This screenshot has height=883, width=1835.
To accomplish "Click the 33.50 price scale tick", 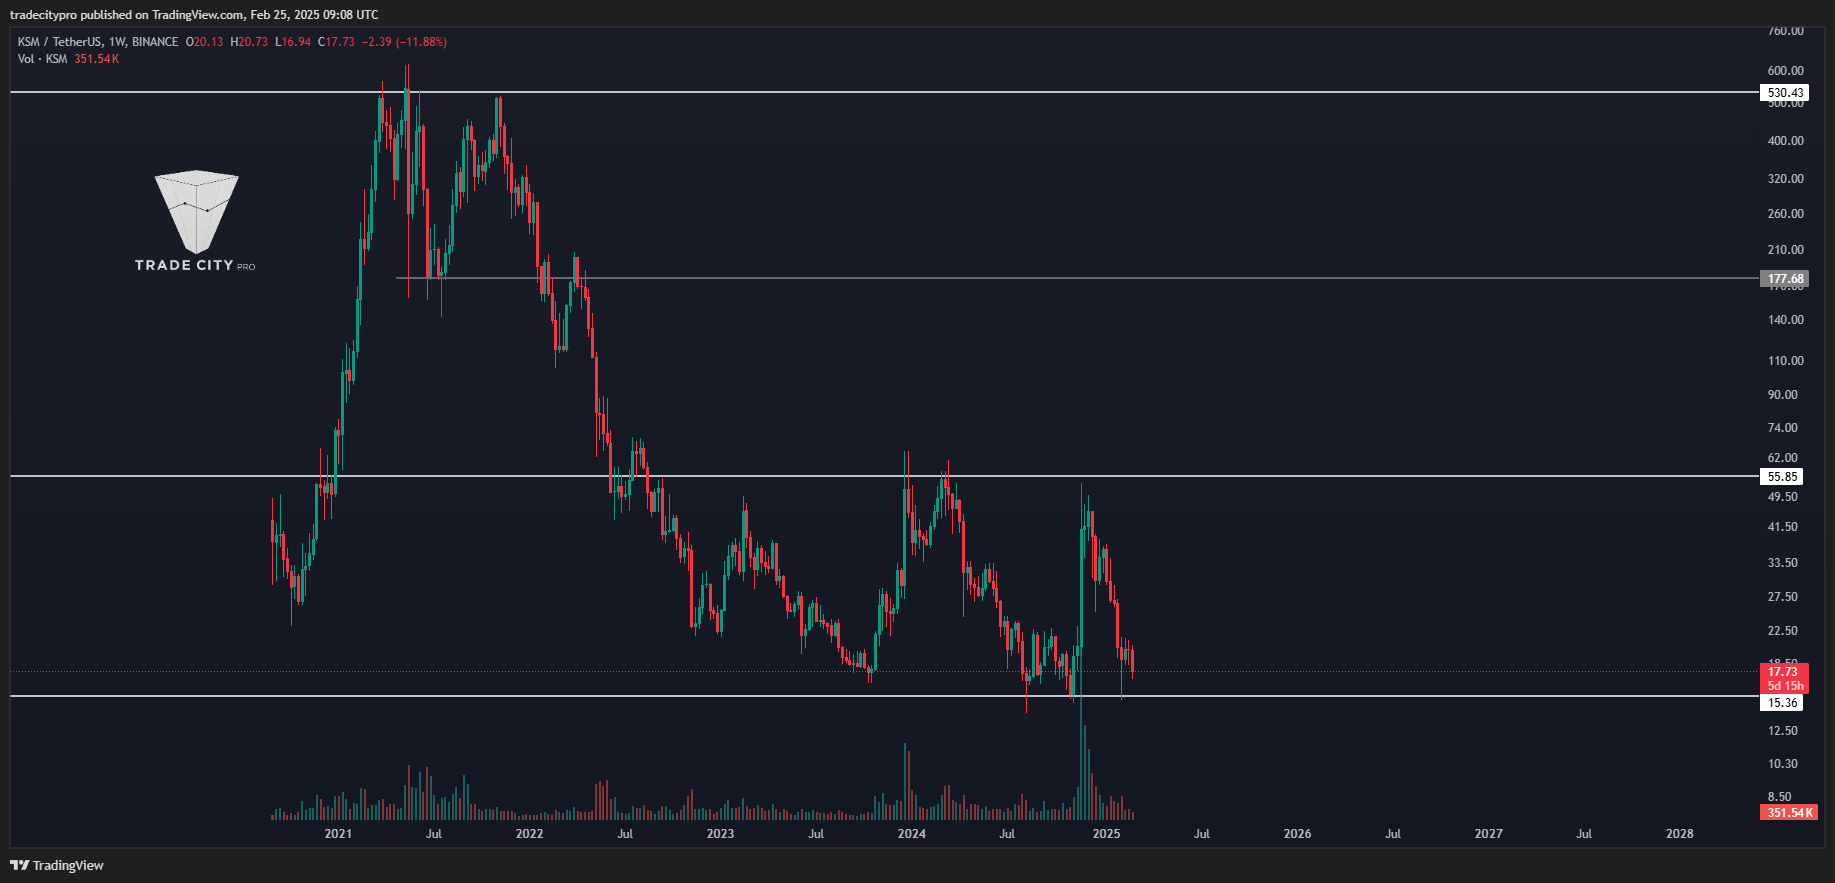I will 1782,563.
